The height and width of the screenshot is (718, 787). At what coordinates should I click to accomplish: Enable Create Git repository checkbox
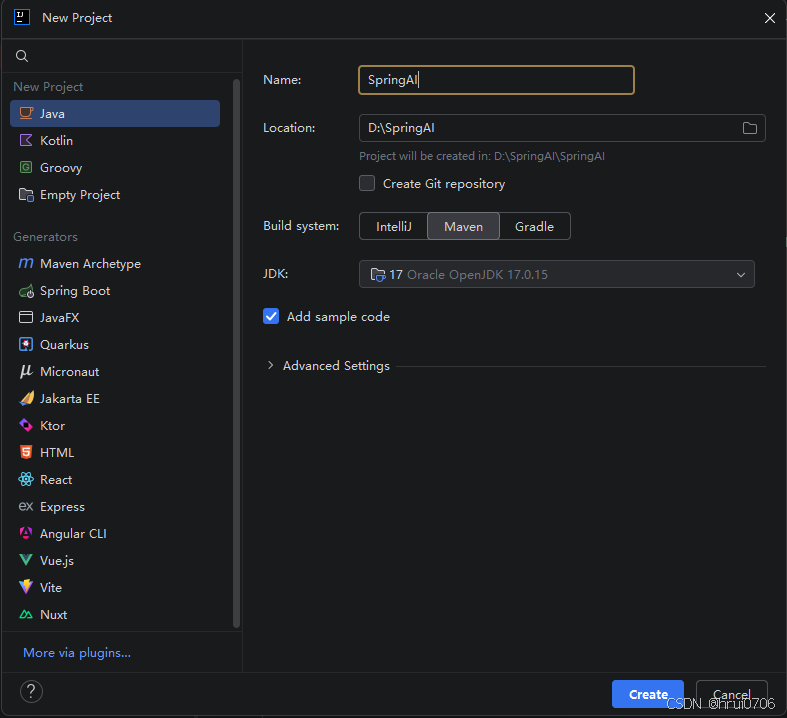tap(367, 183)
